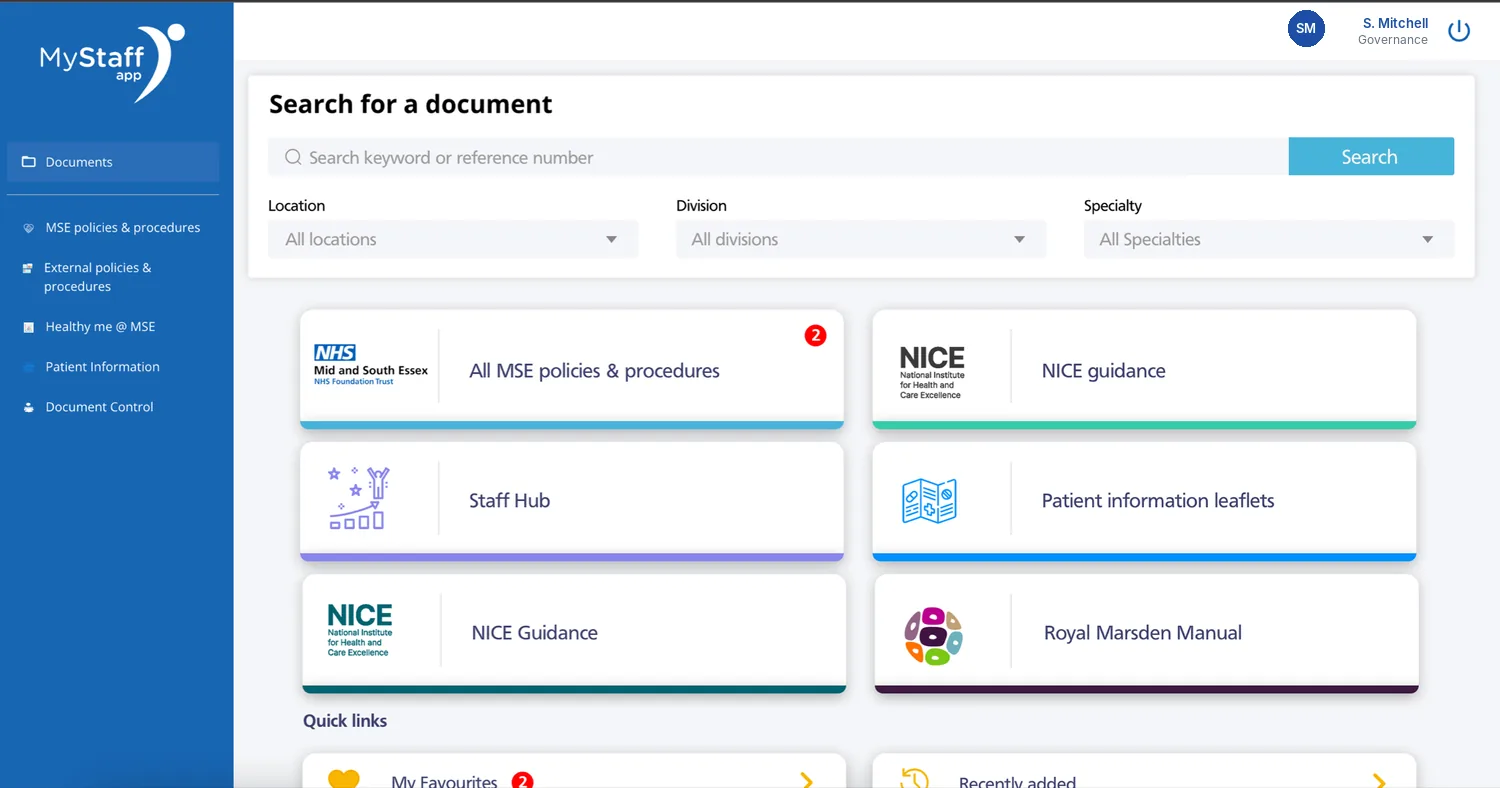
Task: Click the Royal Marsden colorful logo
Action: pyautogui.click(x=933, y=636)
